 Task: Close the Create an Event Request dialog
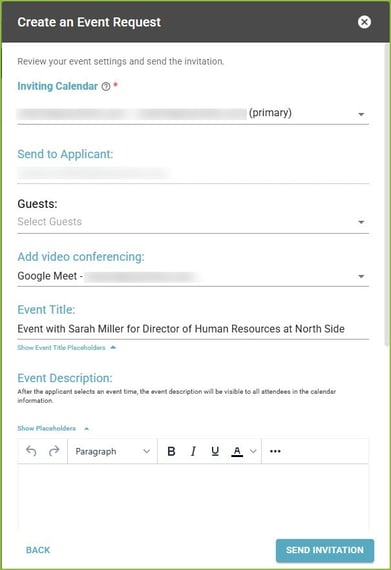pos(364,22)
